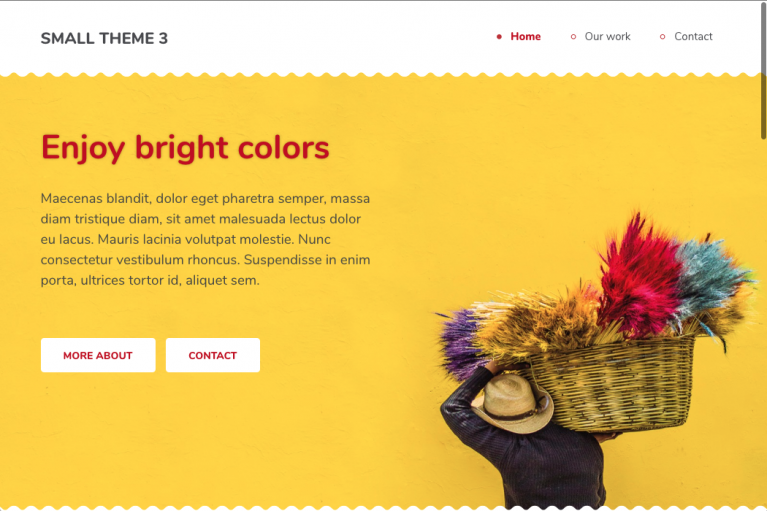The image size is (767, 511).
Task: Click the white CONTACT button under the paragraph
Action: (213, 355)
